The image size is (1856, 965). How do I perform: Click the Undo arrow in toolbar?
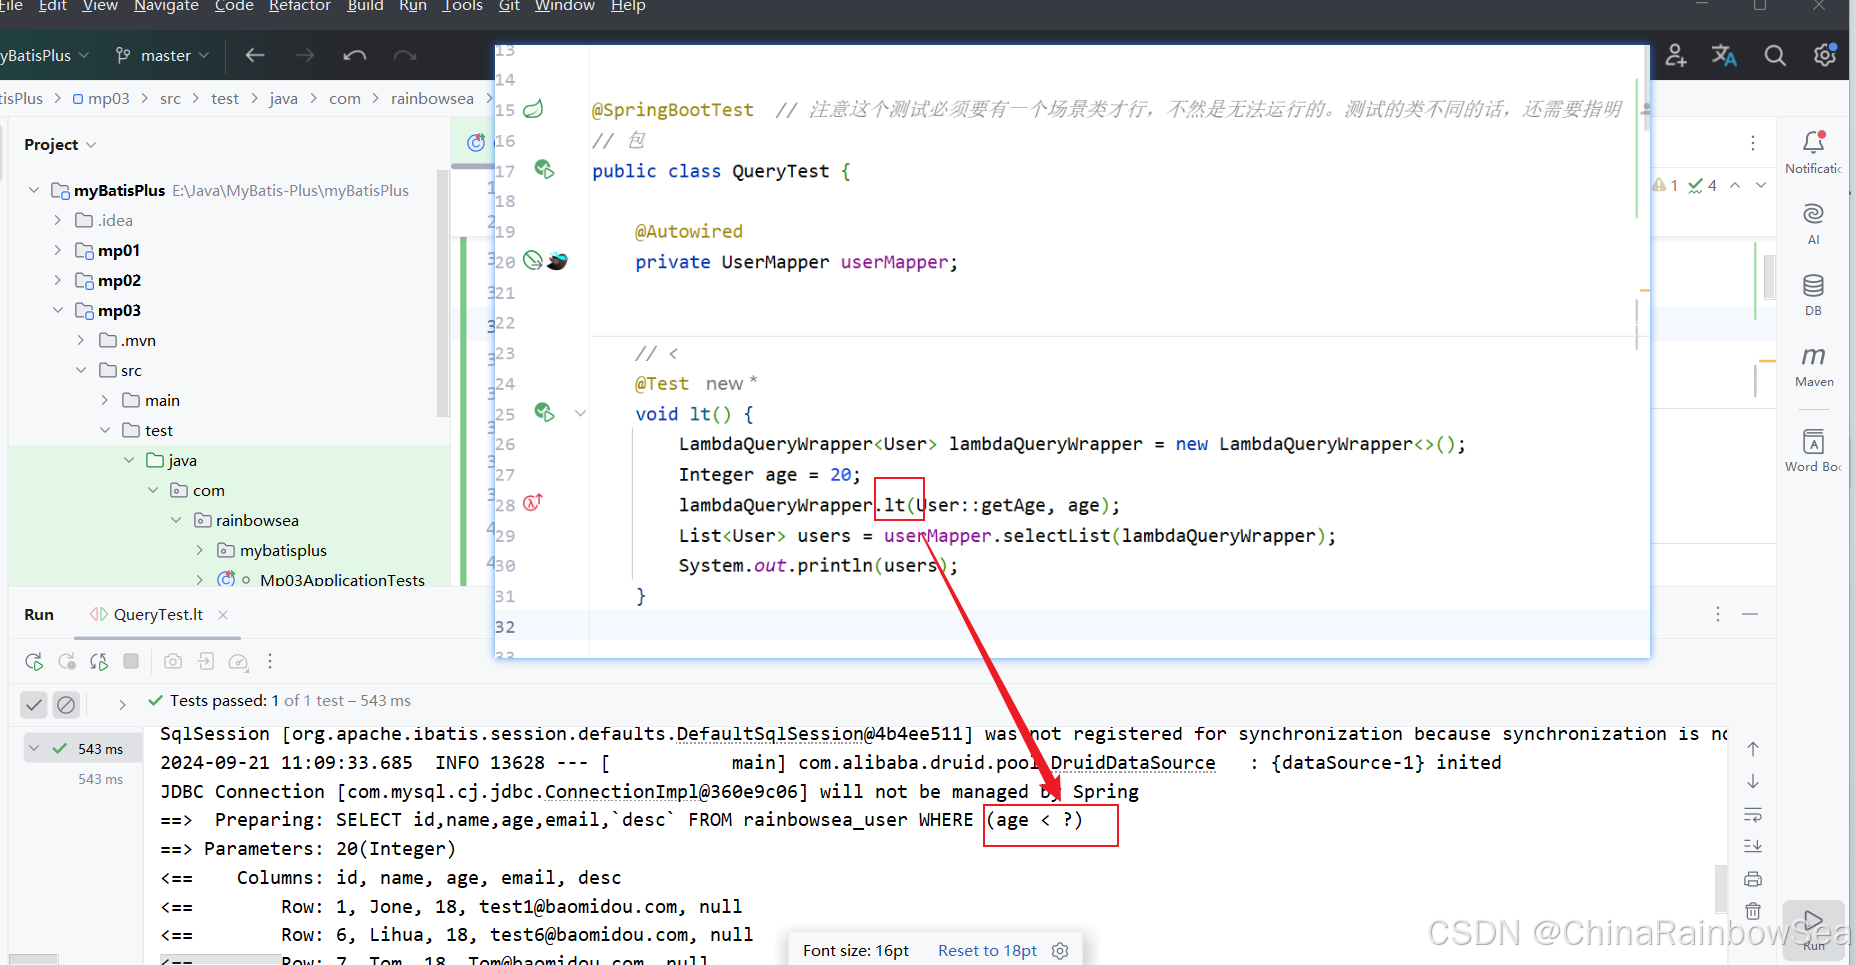(x=355, y=55)
